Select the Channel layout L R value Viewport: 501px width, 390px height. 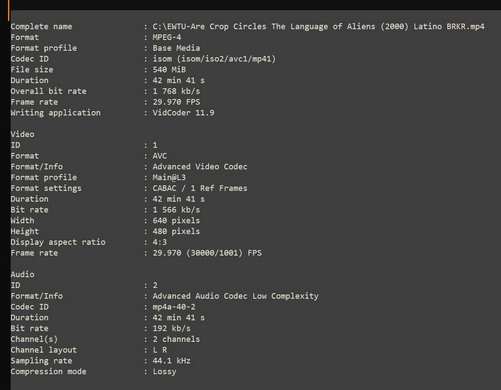[x=160, y=350]
